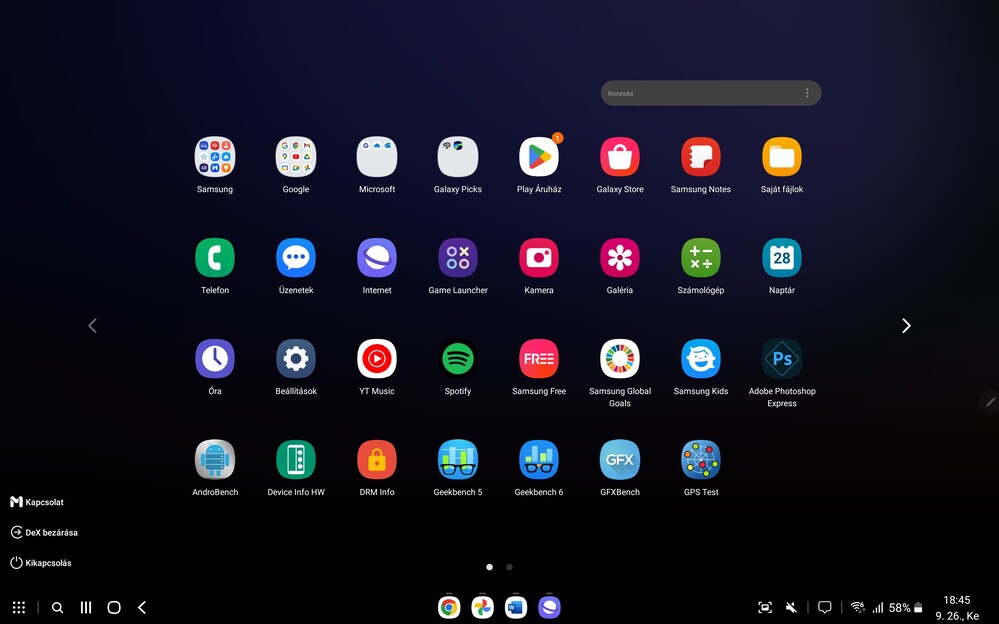Open Google Photos from taskbar
999x624 pixels.
pyautogui.click(x=482, y=607)
